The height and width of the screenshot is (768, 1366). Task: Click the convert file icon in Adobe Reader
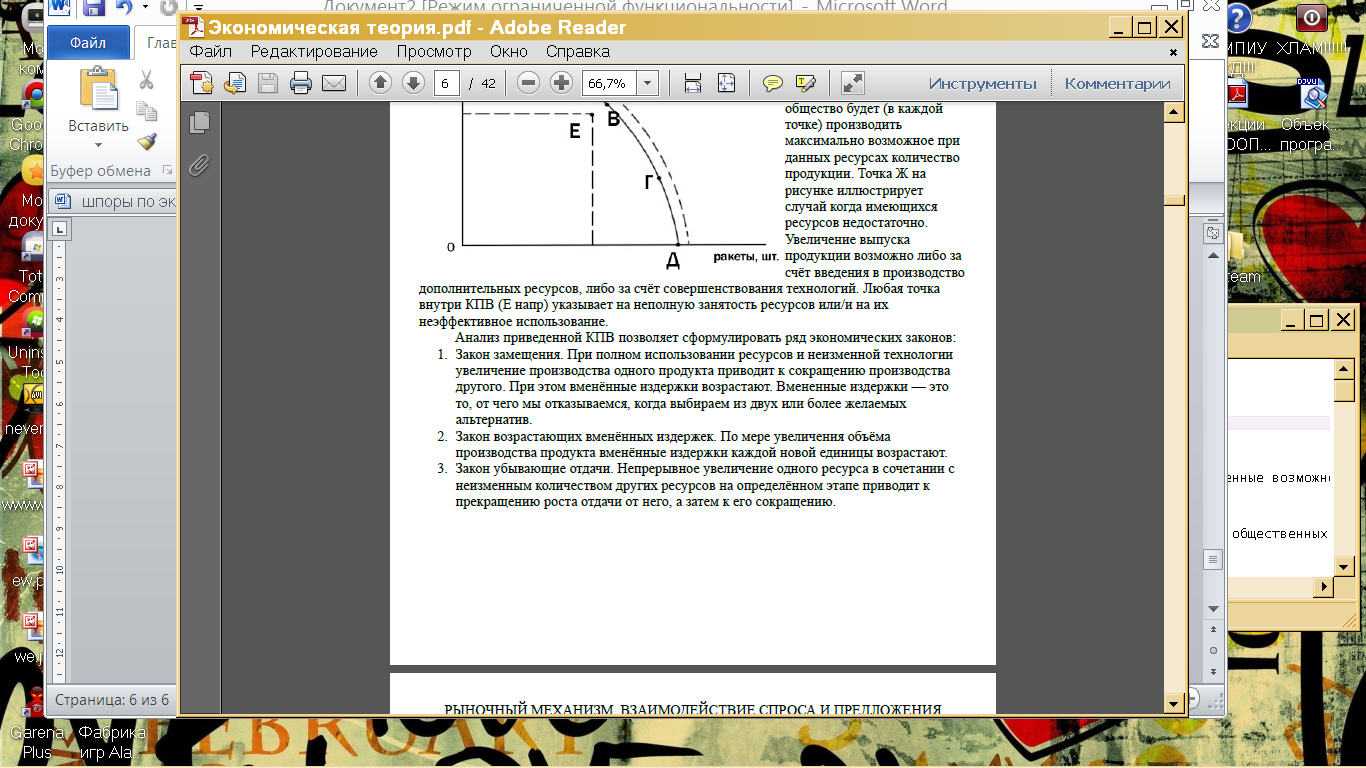point(235,83)
